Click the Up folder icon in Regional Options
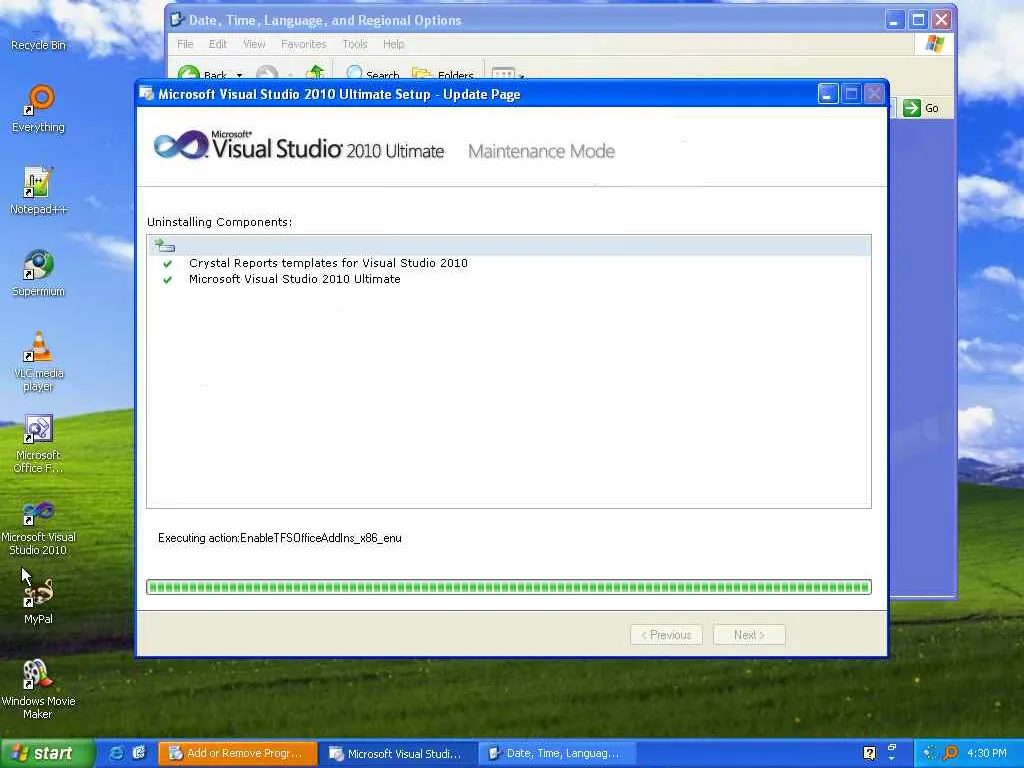1024x768 pixels. (x=315, y=72)
